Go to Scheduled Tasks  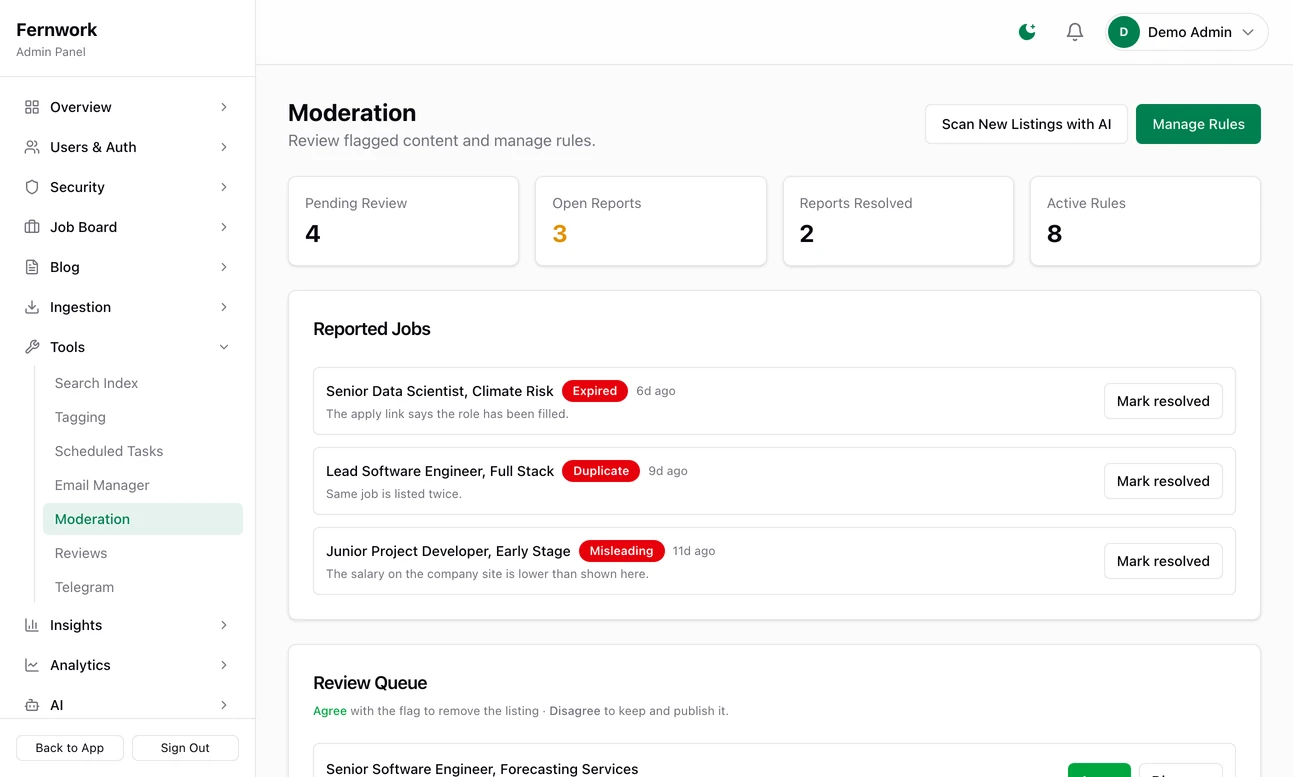pos(143,451)
